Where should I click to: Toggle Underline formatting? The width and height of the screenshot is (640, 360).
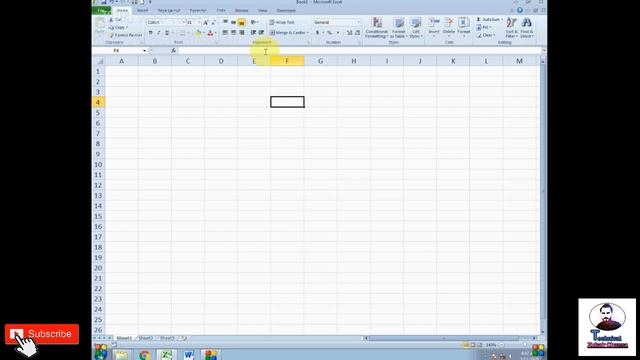click(167, 33)
